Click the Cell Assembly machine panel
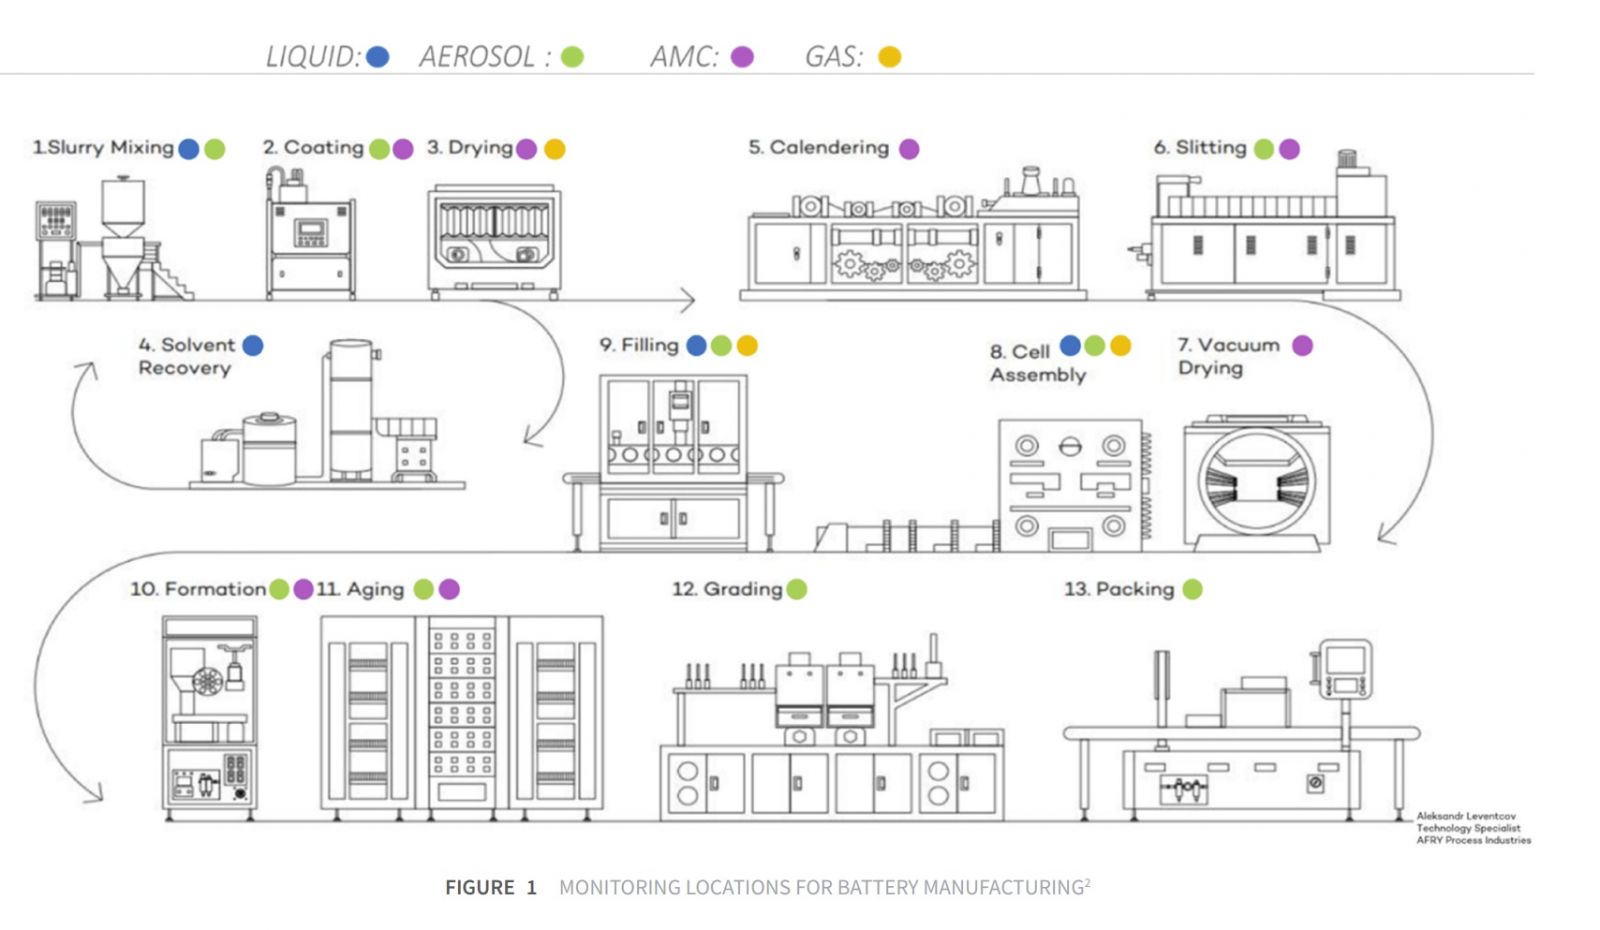The width and height of the screenshot is (1600, 930). pos(1070,485)
